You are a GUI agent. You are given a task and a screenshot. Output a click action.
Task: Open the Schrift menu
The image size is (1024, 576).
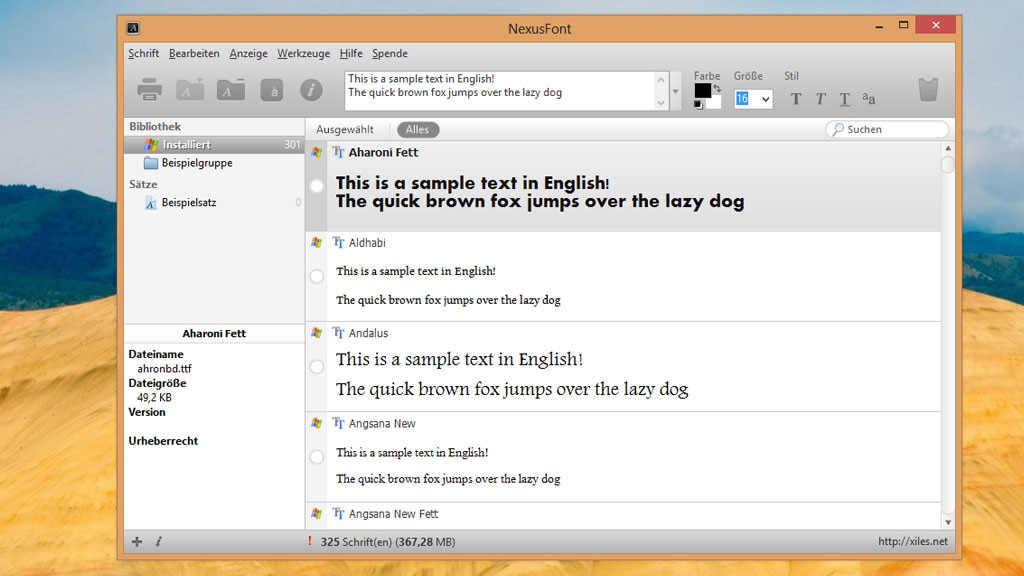click(144, 54)
